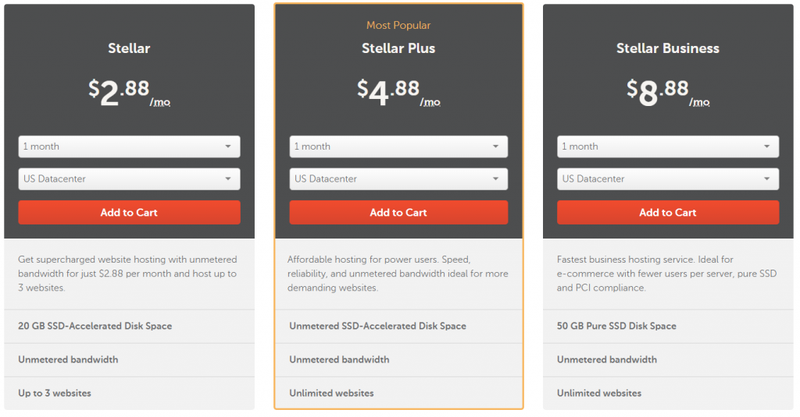800x417 pixels.
Task: Add the Stellar plan to cart
Action: (129, 212)
